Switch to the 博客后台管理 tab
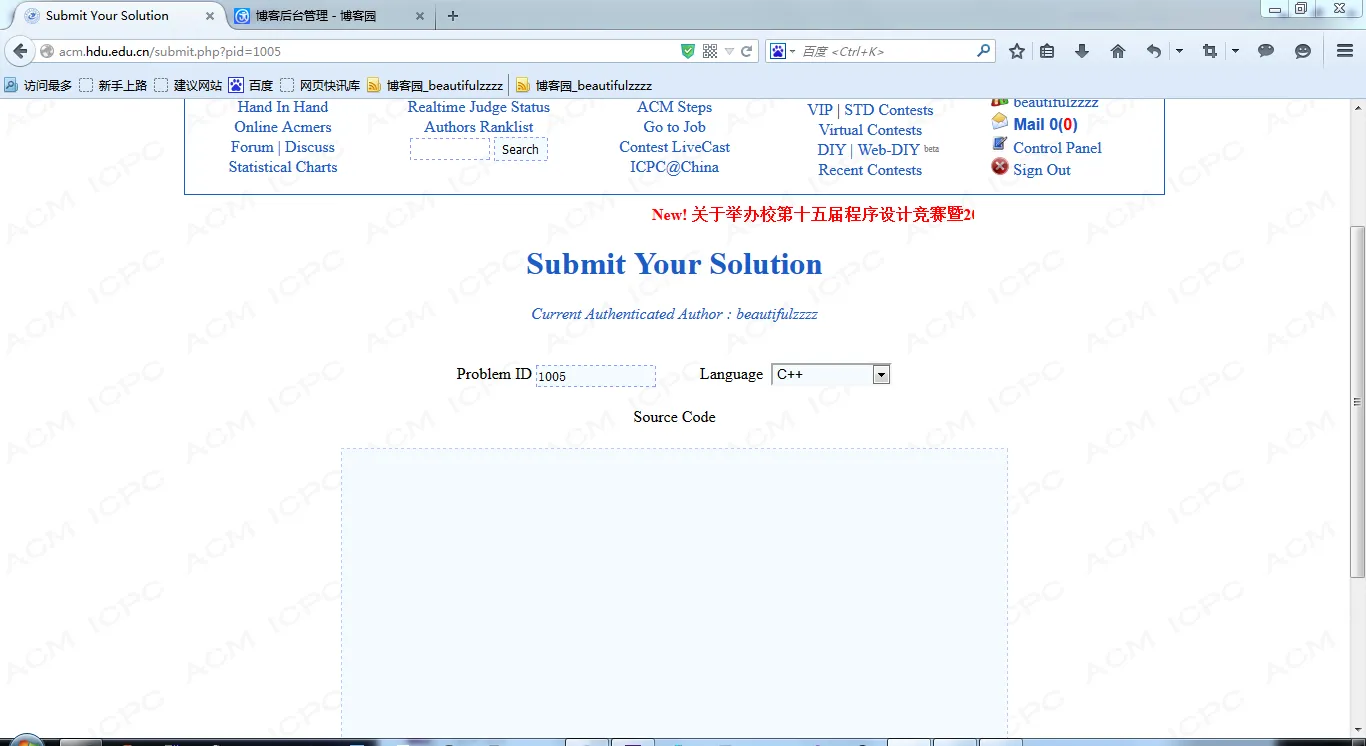Screen dimensions: 1366x746 [x=330, y=16]
